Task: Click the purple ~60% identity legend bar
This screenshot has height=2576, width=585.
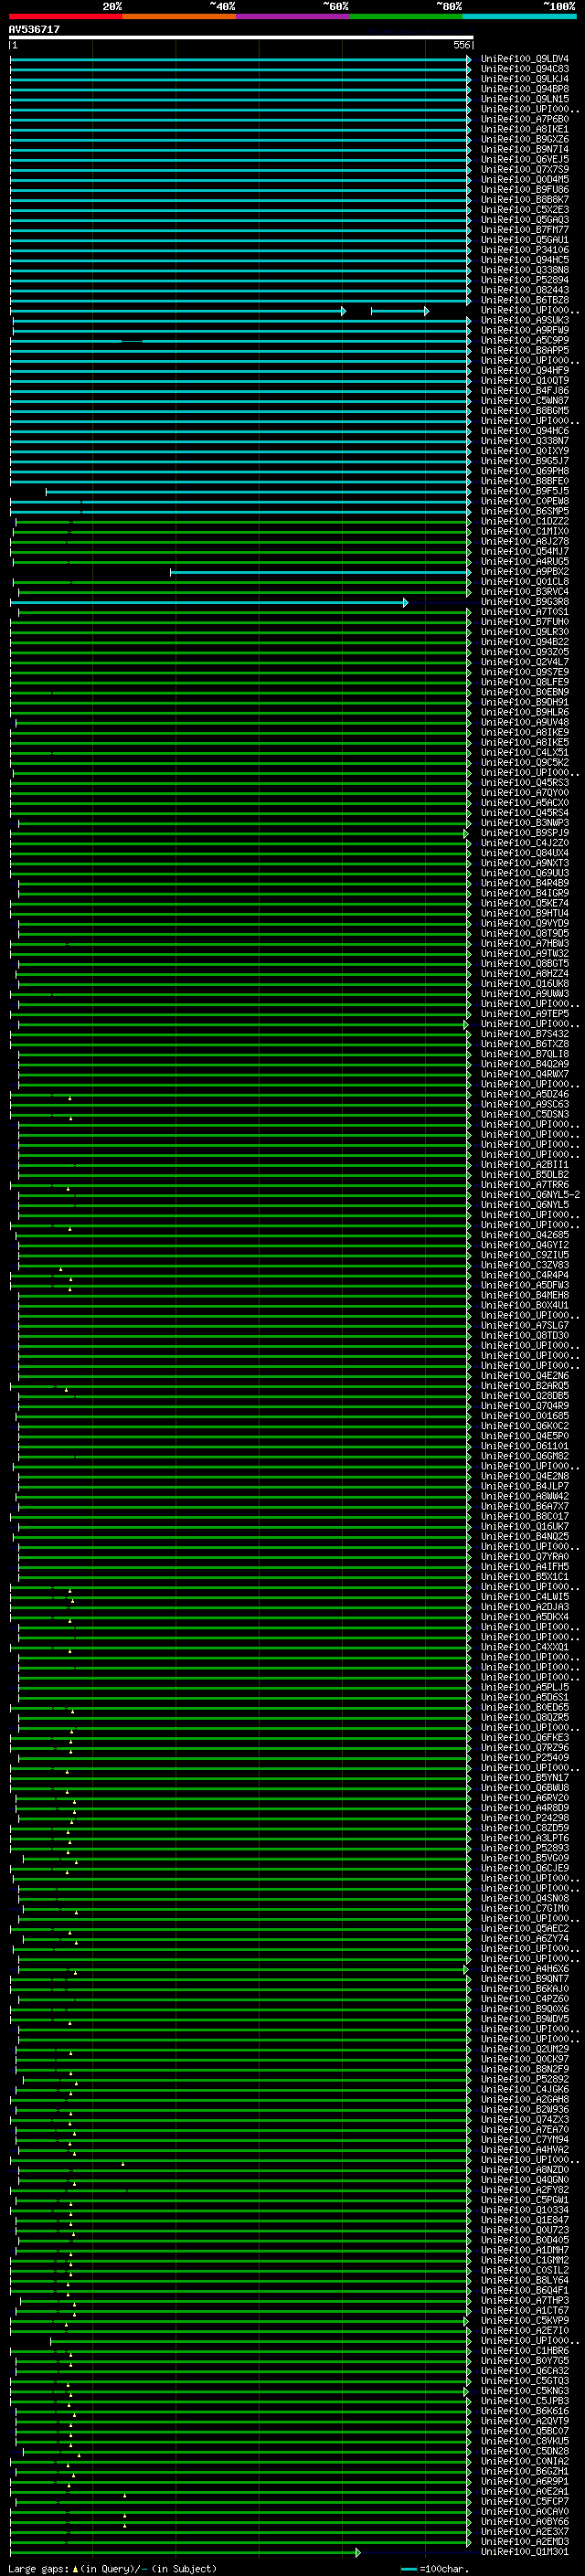Action: (x=292, y=16)
